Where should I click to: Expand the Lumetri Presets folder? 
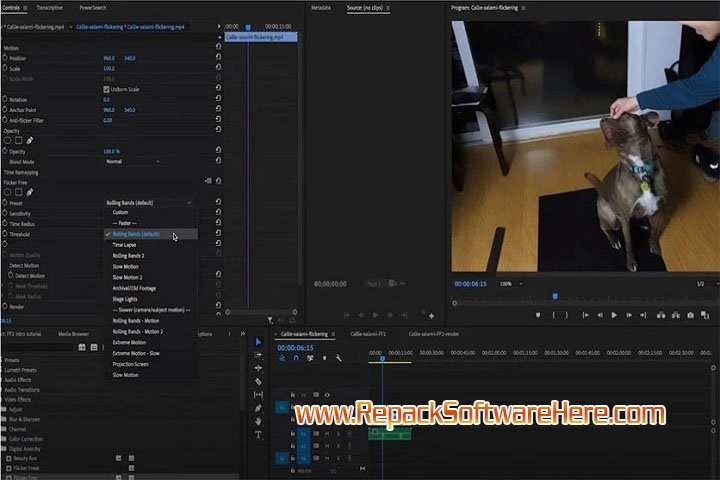pyautogui.click(x=20, y=370)
